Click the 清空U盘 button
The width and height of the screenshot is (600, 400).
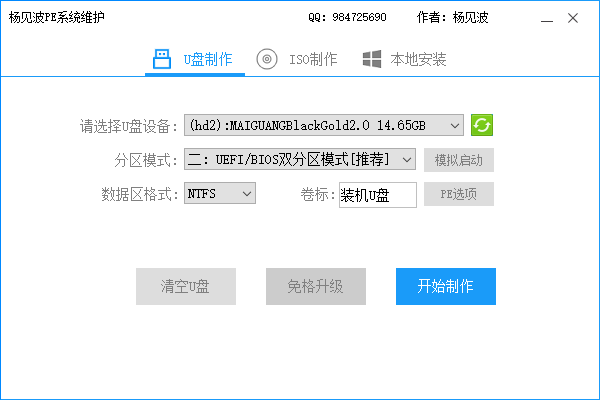tap(185, 286)
